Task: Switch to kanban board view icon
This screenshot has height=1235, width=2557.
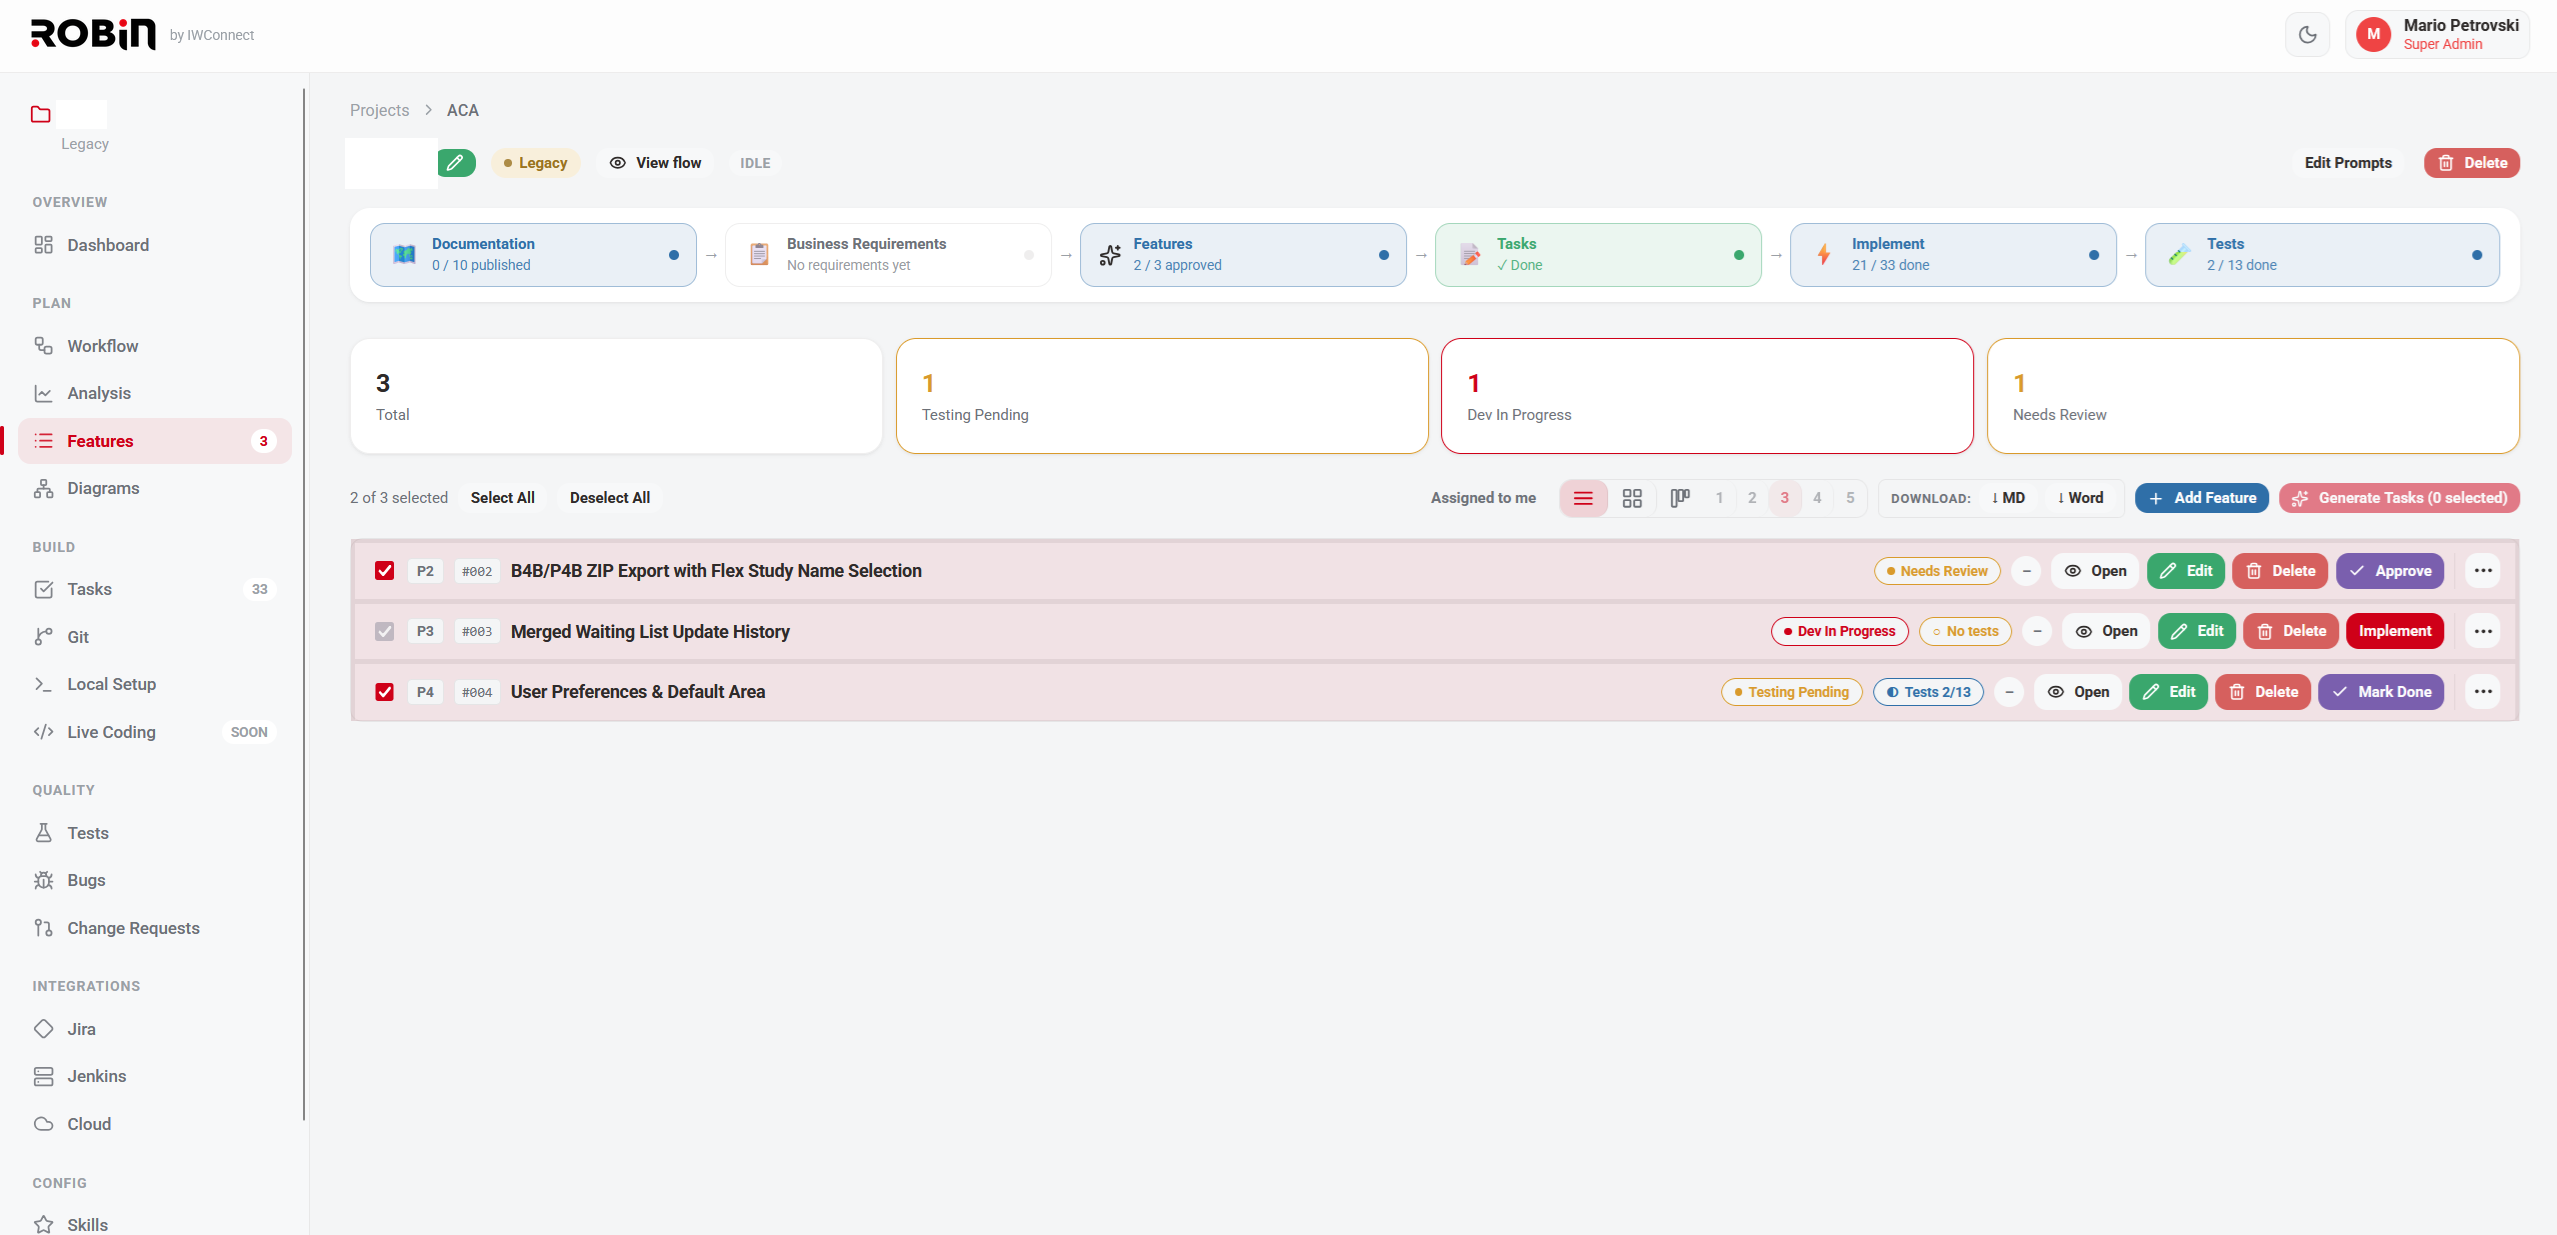Action: pyautogui.click(x=1680, y=498)
